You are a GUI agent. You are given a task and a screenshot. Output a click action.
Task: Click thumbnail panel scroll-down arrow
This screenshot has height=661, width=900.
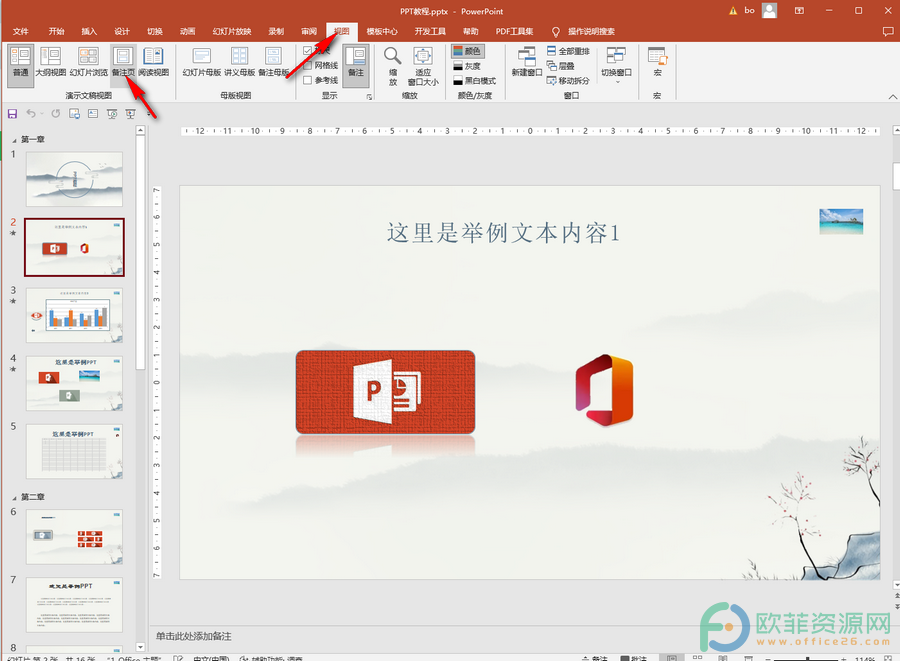[x=140, y=647]
